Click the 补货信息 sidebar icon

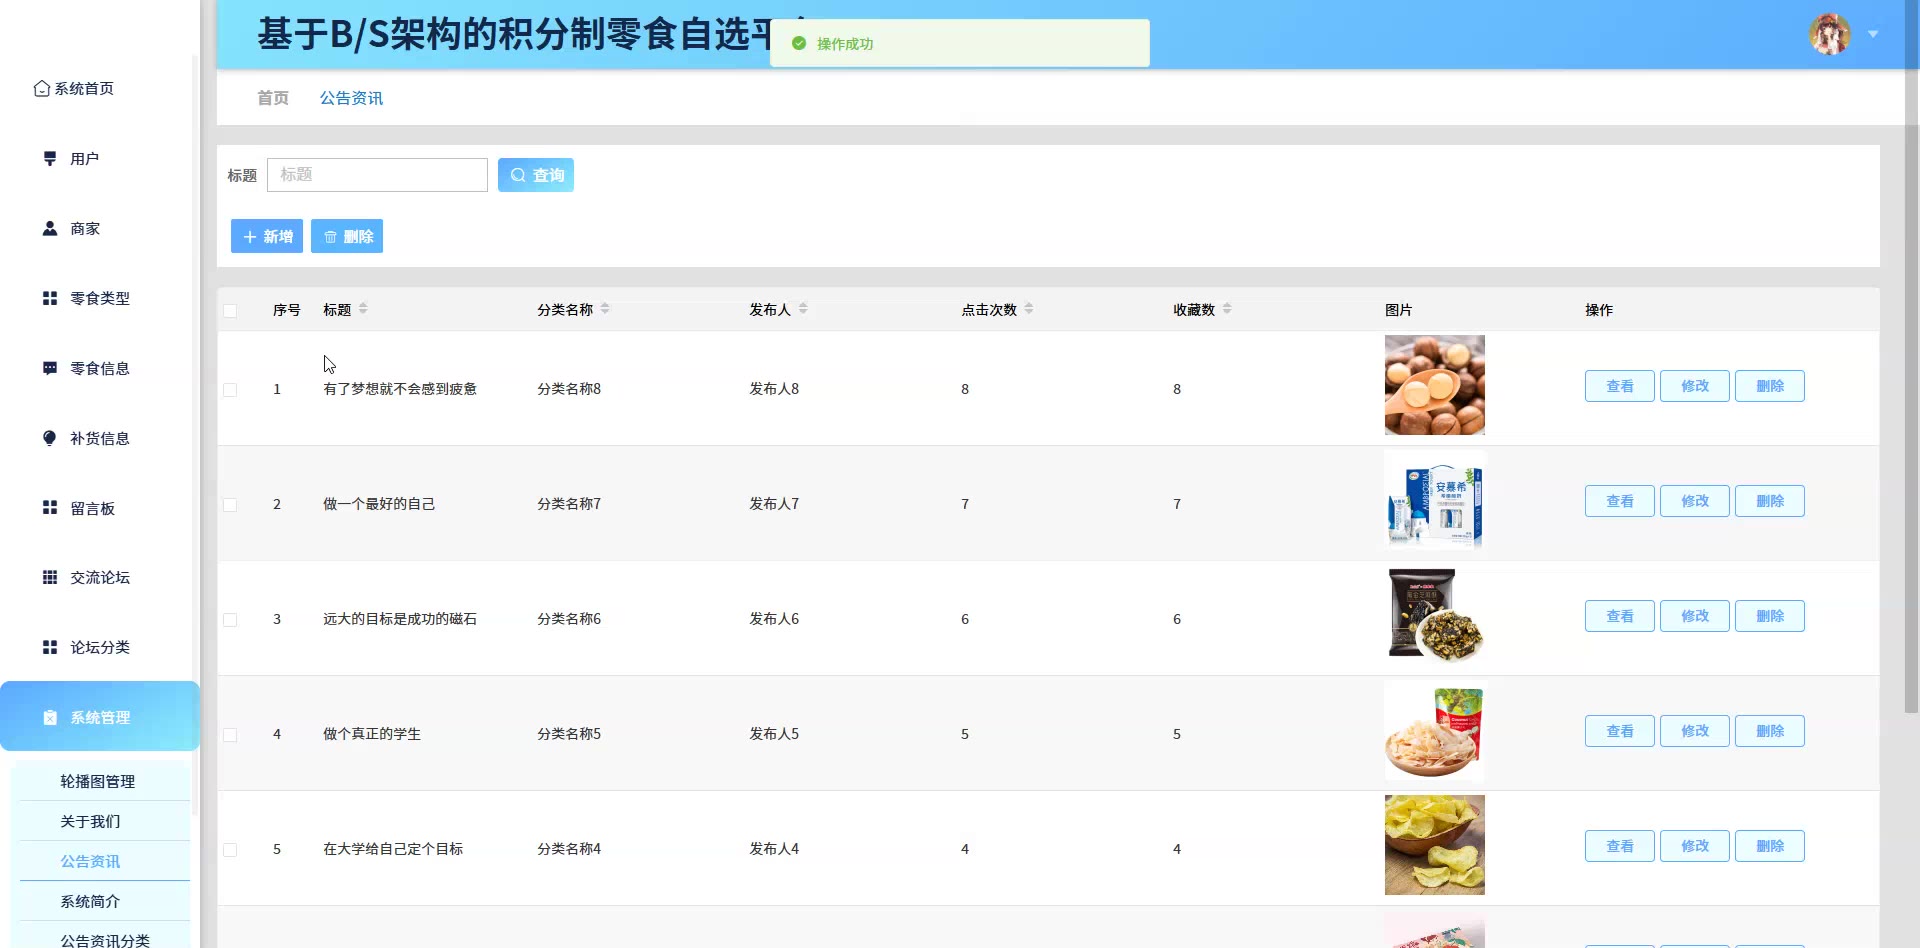click(50, 438)
